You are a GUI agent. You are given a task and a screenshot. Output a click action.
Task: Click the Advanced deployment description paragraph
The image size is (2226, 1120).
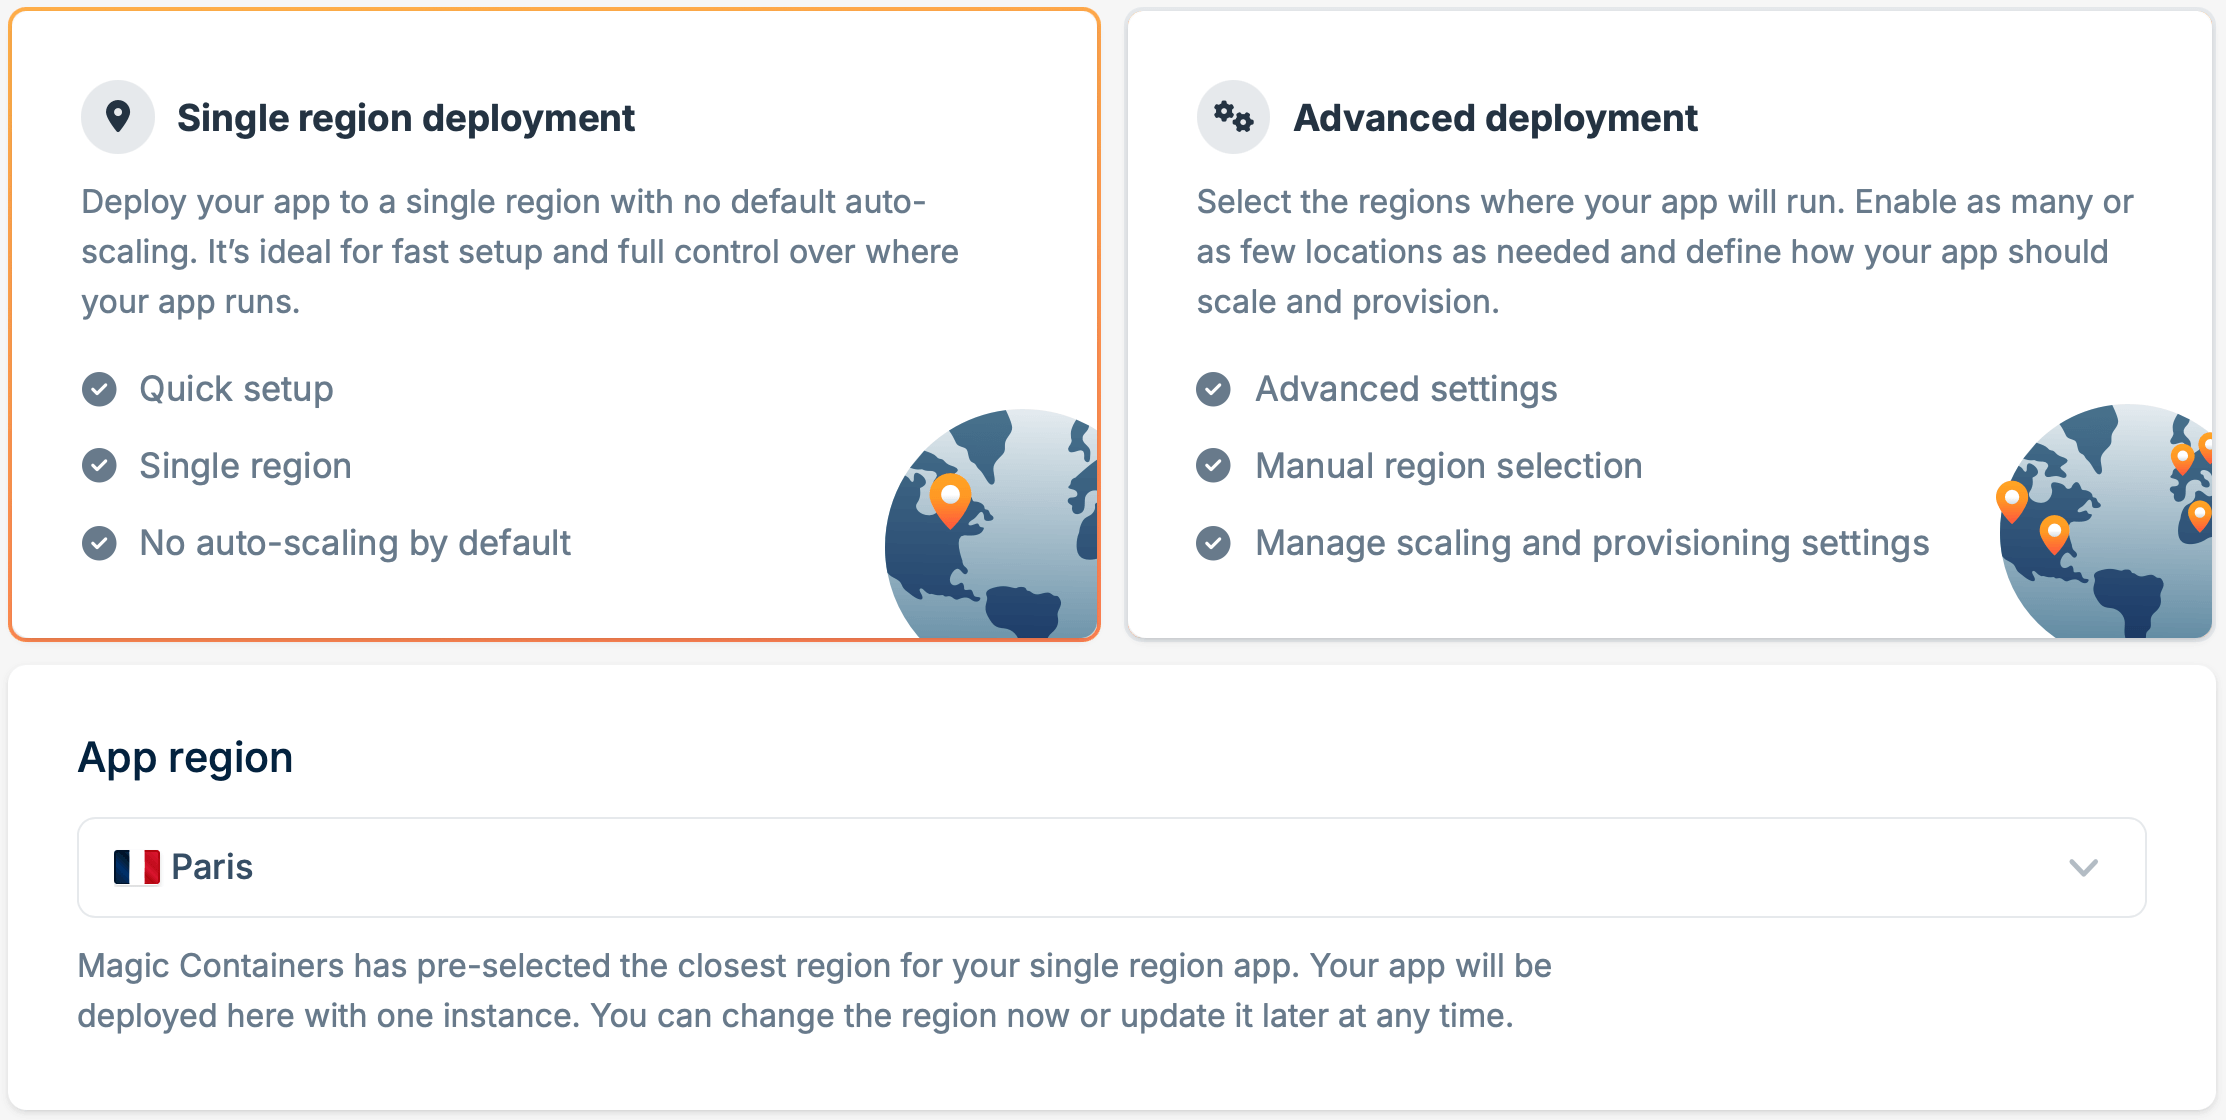tap(1665, 252)
